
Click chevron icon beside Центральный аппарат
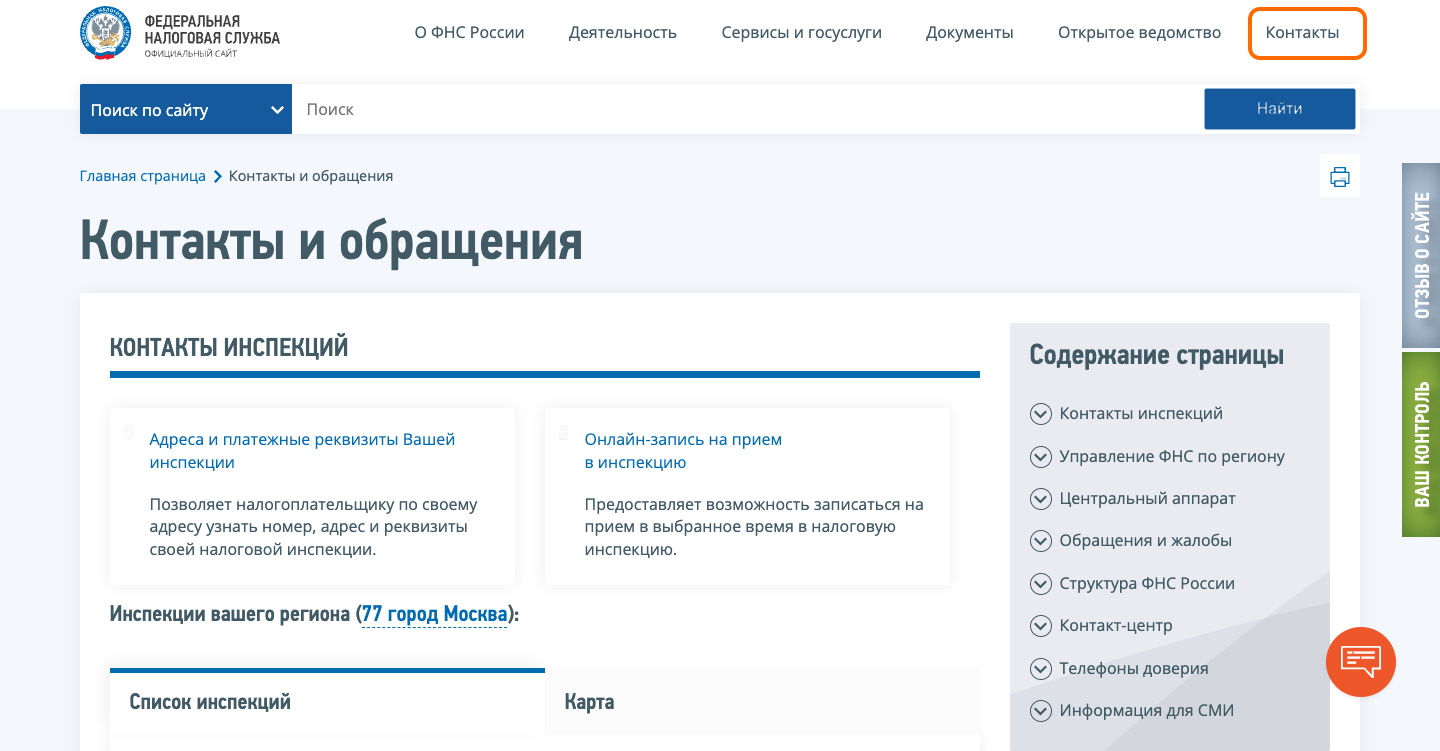pyautogui.click(x=1041, y=499)
